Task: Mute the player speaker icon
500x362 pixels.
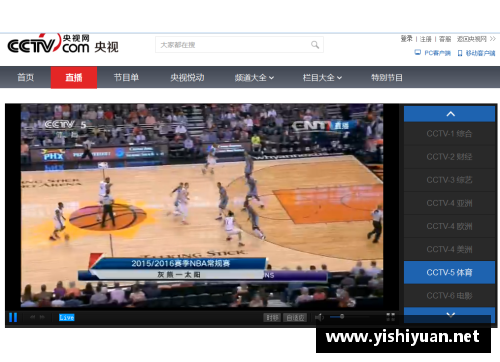Action: click(319, 317)
